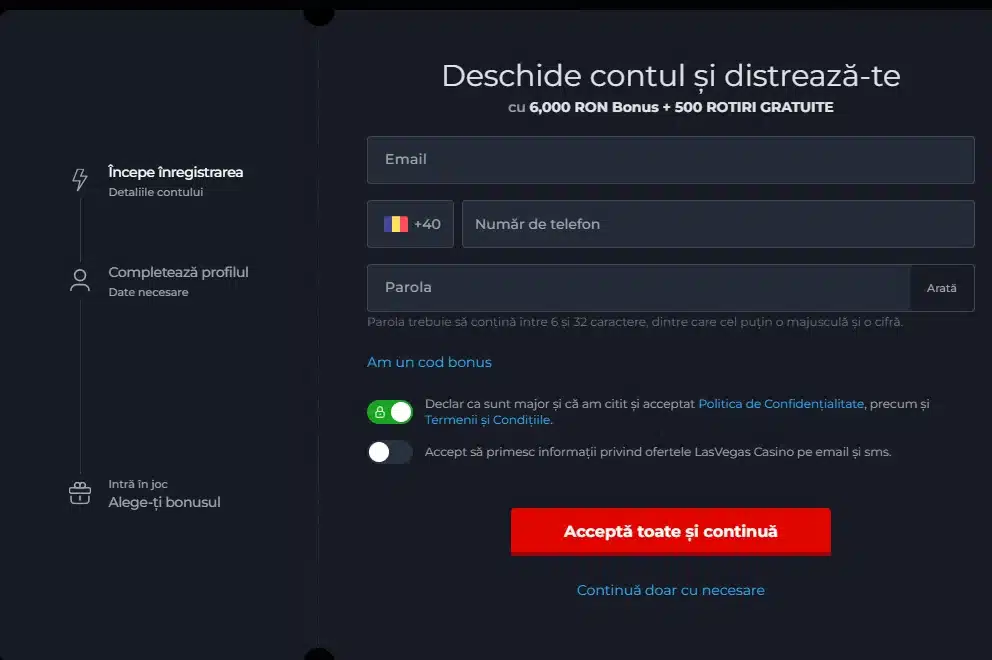Select the Alege-ți bonusul step
Image resolution: width=992 pixels, height=660 pixels.
coord(164,502)
